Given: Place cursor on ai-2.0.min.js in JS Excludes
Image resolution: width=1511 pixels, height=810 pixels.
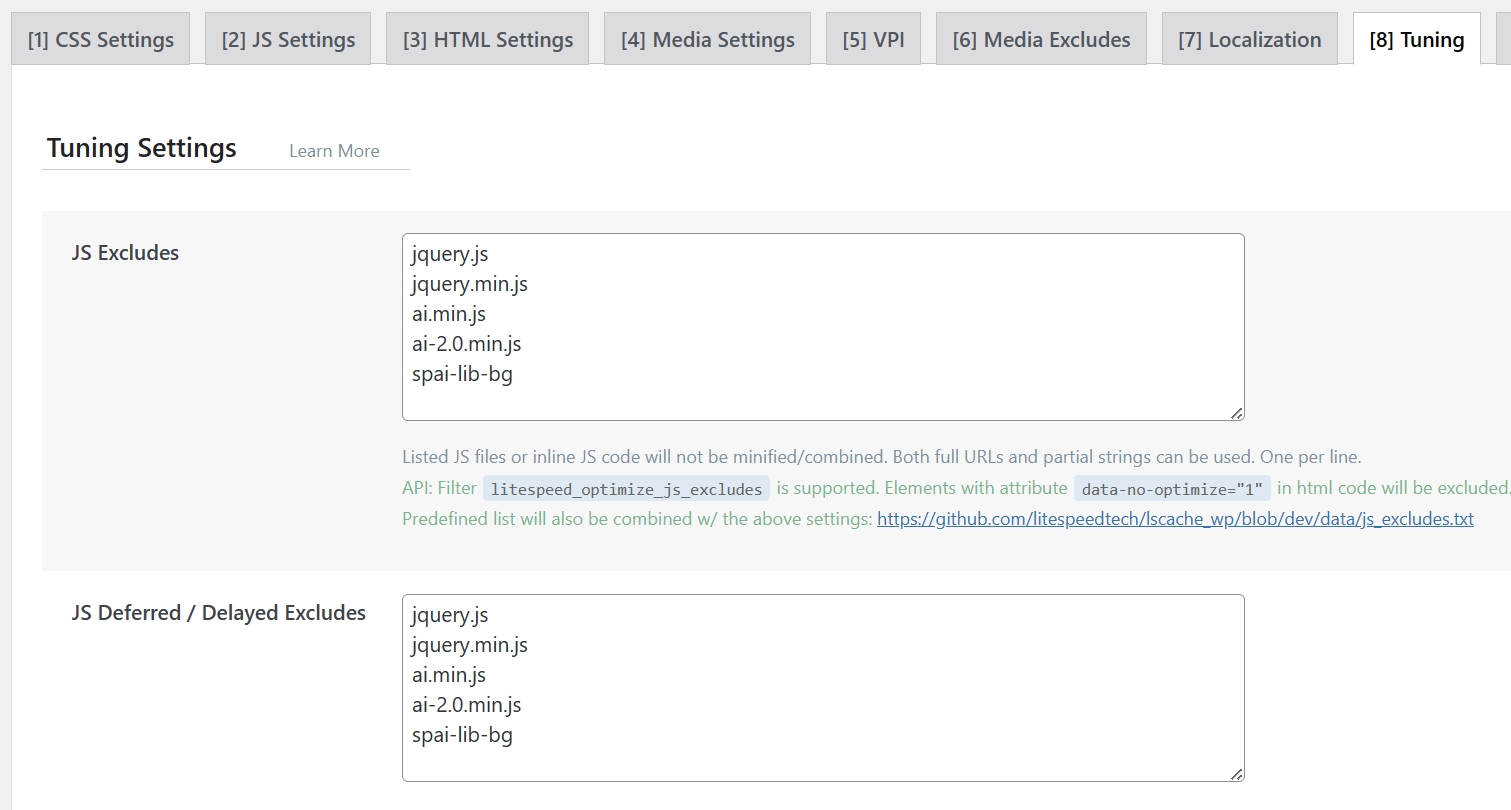Looking at the screenshot, I should [x=466, y=344].
